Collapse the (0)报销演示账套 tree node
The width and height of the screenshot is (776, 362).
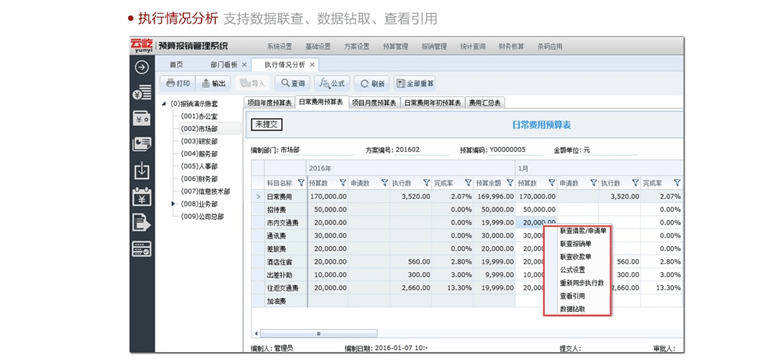click(164, 104)
